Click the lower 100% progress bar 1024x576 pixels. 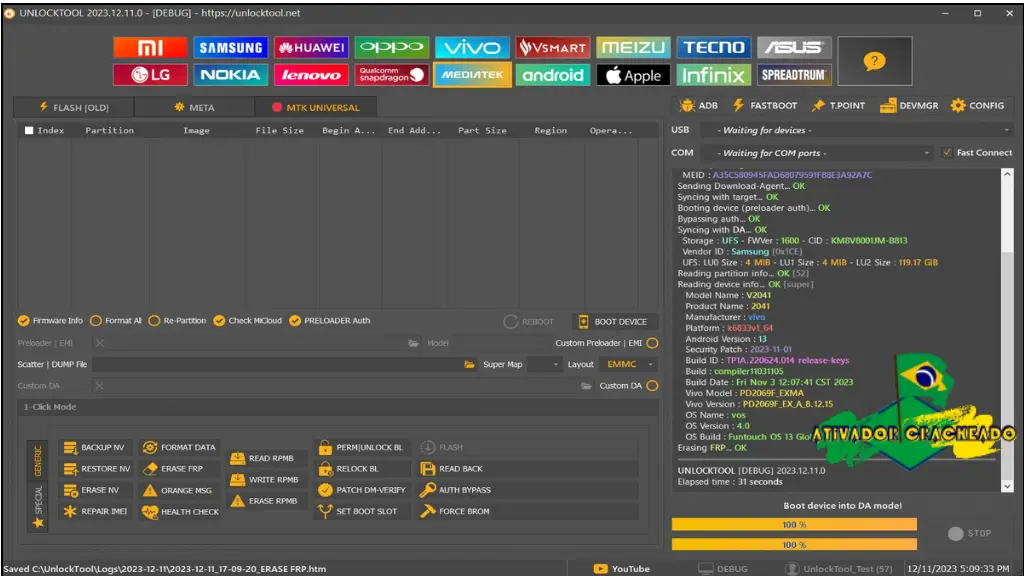794,545
